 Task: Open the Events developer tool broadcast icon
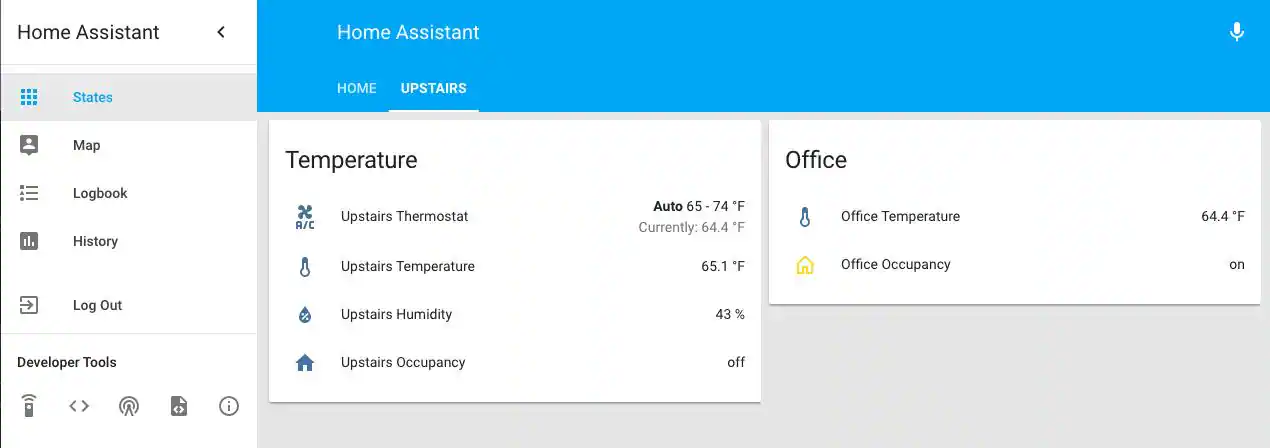pos(129,406)
